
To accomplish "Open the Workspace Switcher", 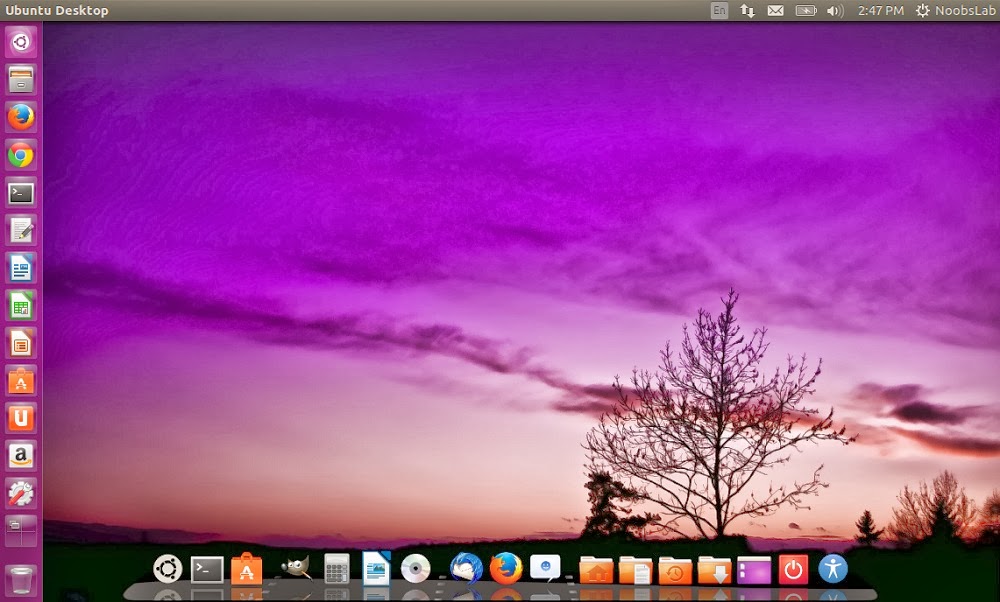I will [x=21, y=530].
